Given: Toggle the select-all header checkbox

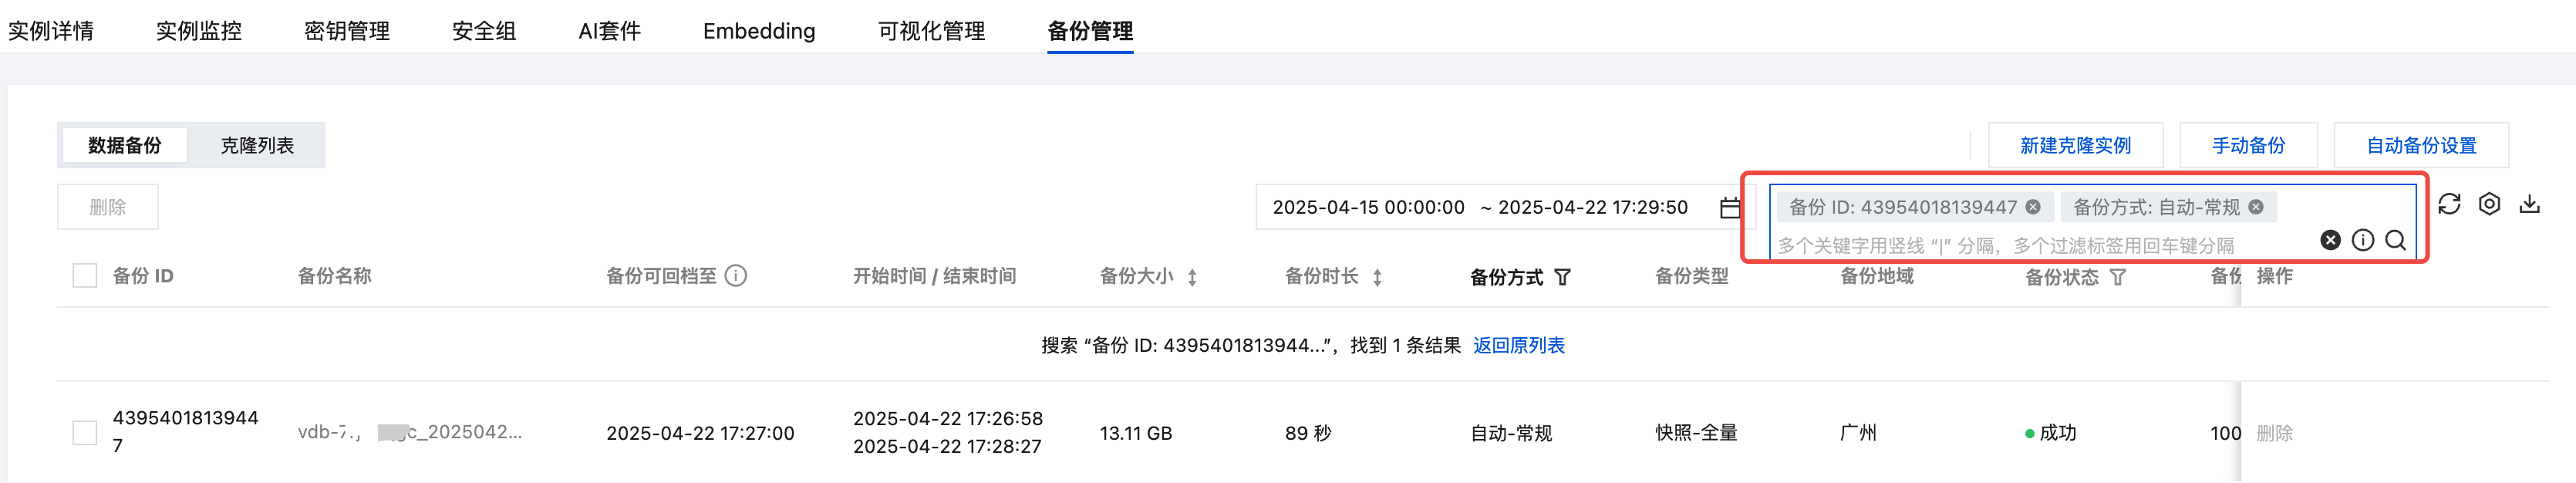Looking at the screenshot, I should coord(85,276).
